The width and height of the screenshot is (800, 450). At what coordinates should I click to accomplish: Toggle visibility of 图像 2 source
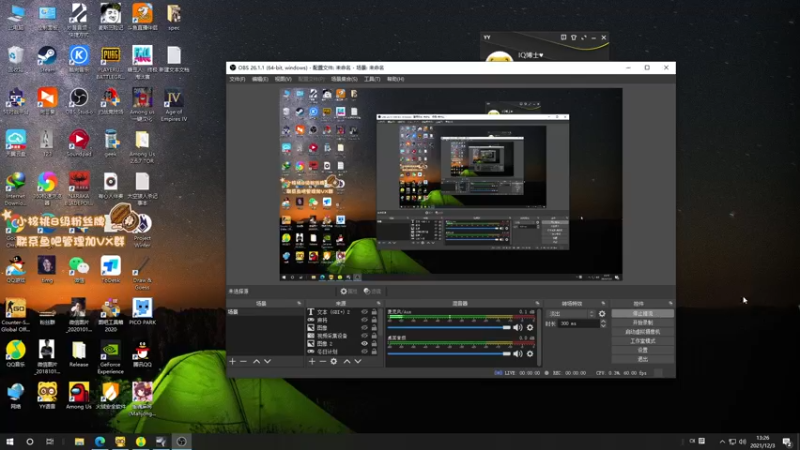tap(364, 344)
